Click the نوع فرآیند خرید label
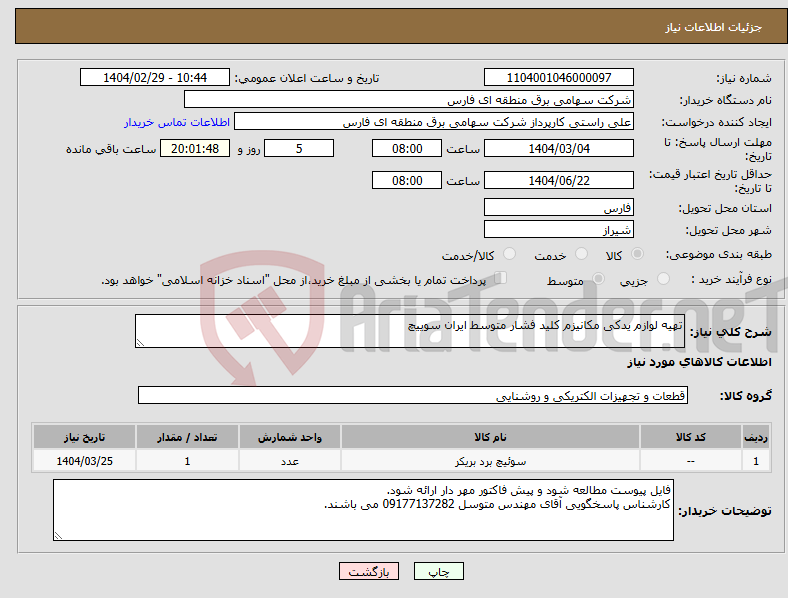This screenshot has width=788, height=598. (x=732, y=279)
